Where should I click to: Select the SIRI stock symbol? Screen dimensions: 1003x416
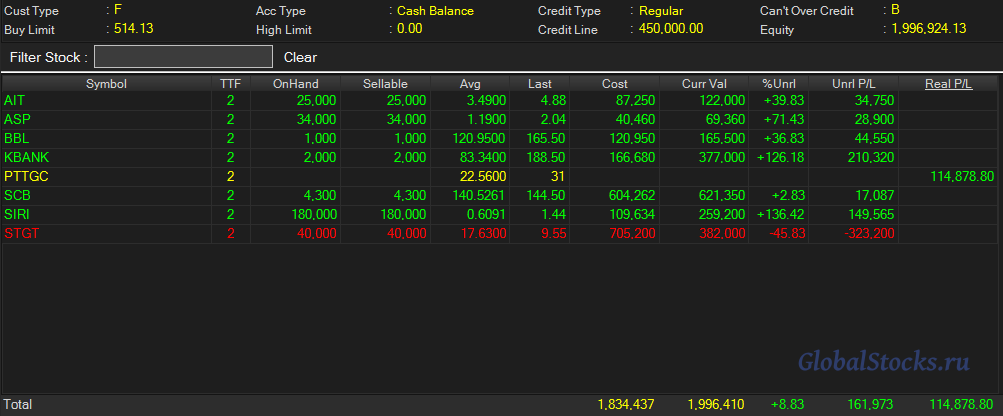pyautogui.click(x=17, y=215)
